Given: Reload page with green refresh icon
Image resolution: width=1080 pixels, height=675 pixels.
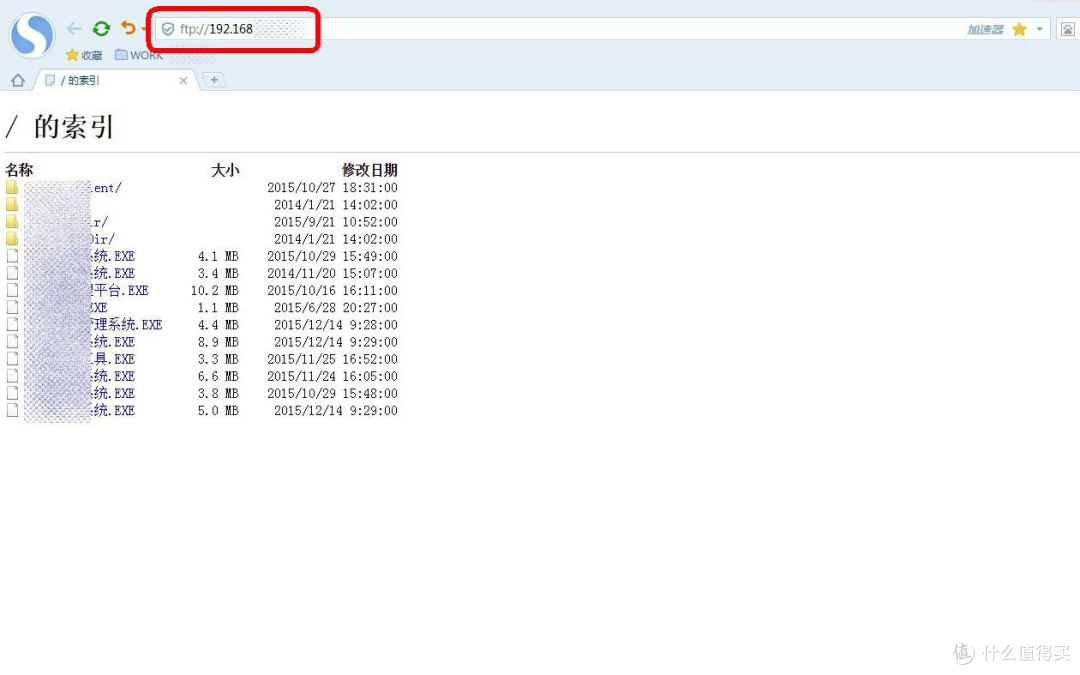Looking at the screenshot, I should [101, 28].
